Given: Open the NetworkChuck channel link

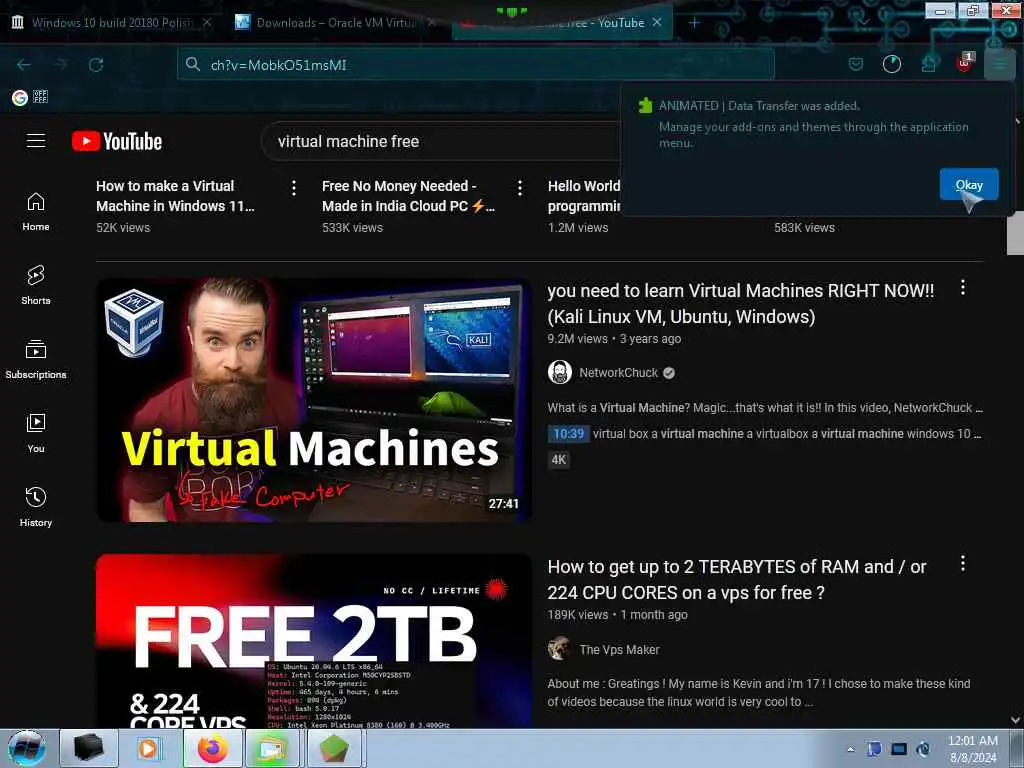Looking at the screenshot, I should pos(618,373).
